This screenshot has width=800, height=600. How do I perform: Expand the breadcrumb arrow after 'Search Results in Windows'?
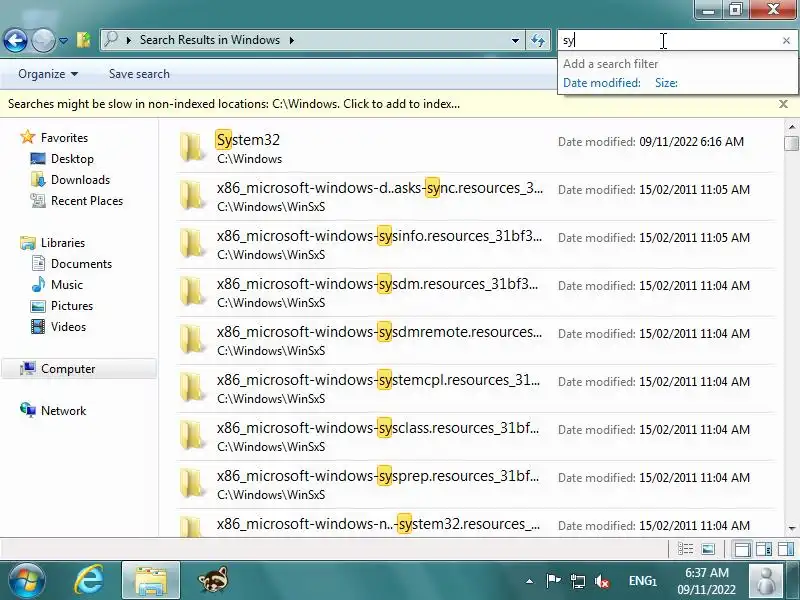[x=292, y=40]
